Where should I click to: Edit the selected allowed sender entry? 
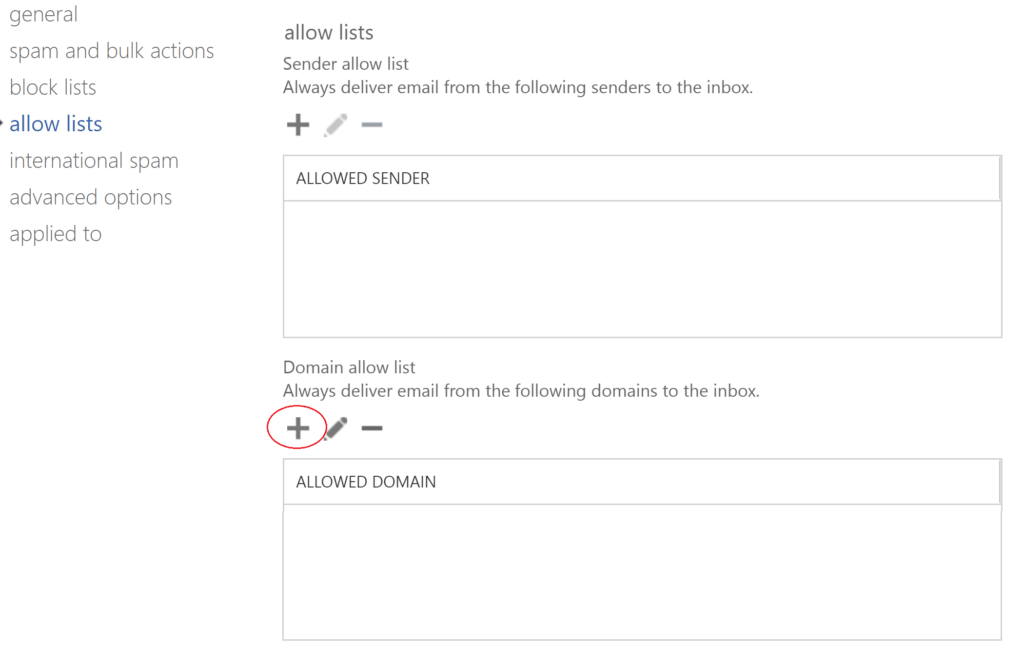pos(336,125)
